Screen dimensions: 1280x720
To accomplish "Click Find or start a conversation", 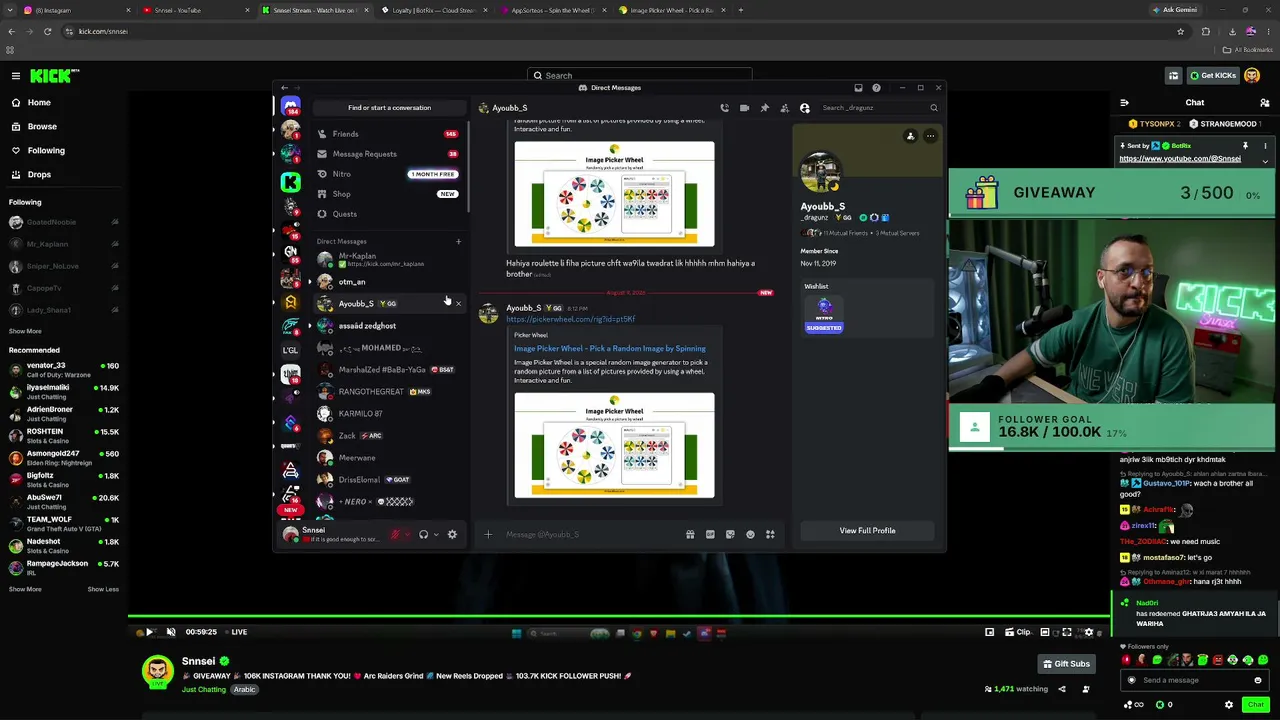I will [x=389, y=108].
